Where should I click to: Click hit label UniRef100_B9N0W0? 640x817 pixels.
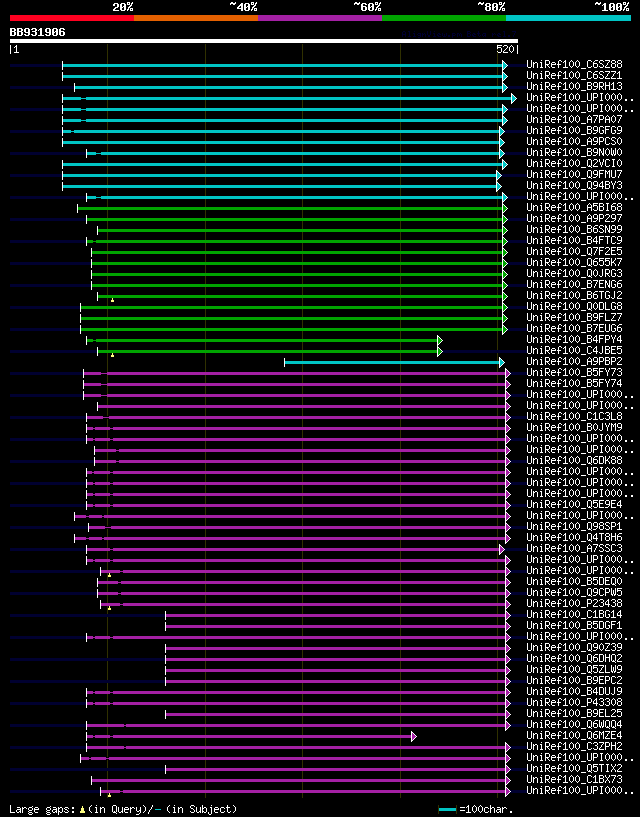(x=574, y=152)
